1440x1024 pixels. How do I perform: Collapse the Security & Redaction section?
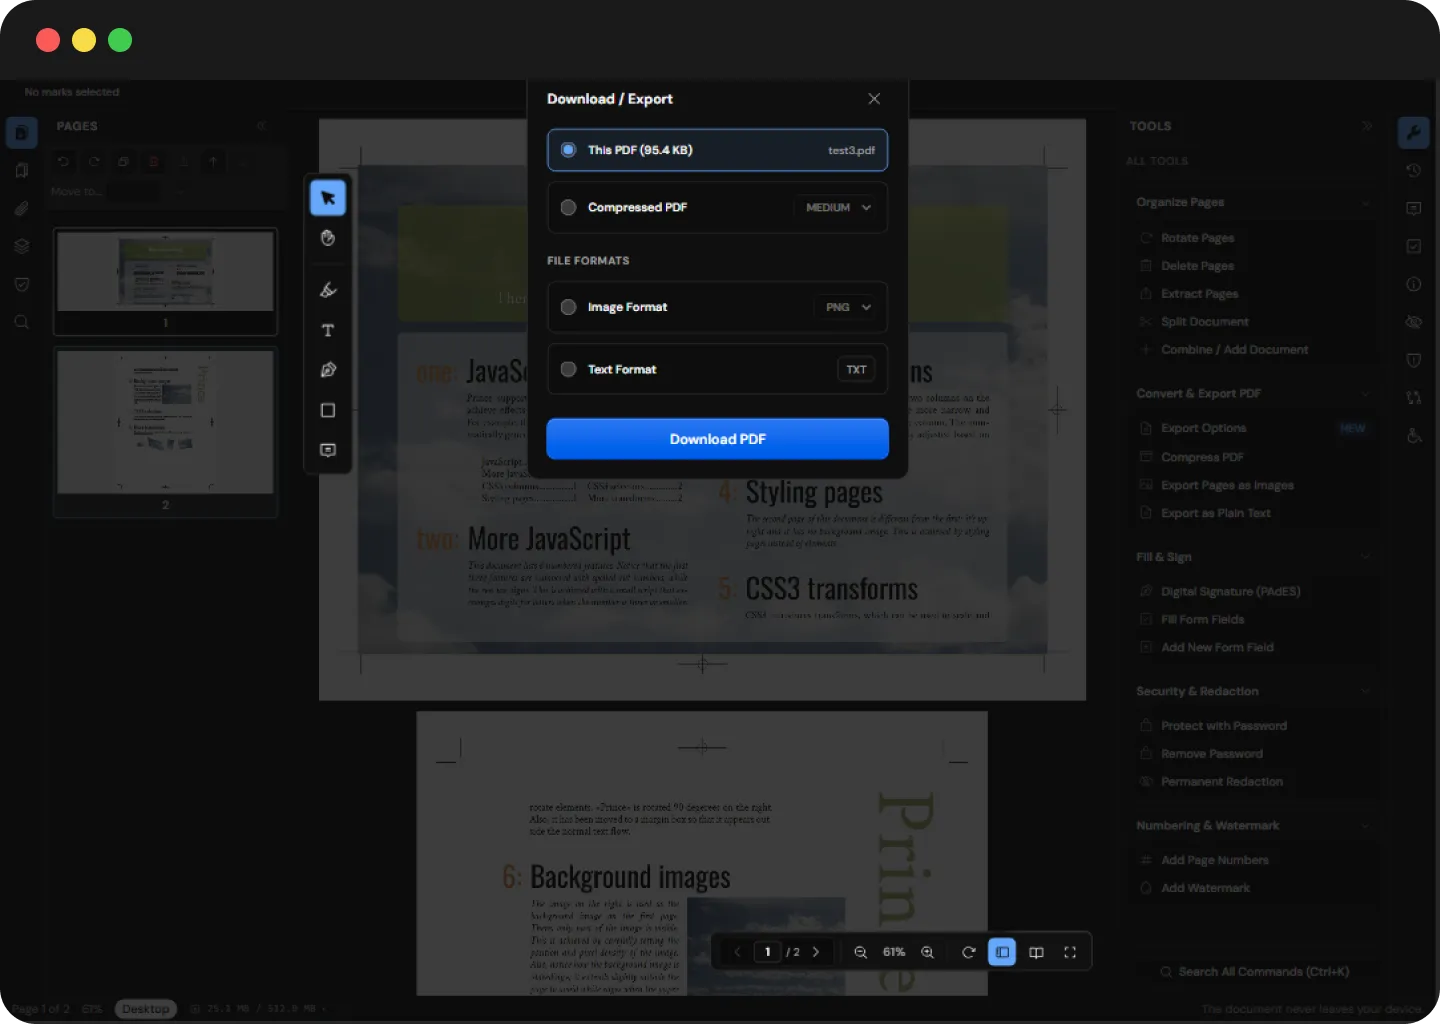[1365, 691]
